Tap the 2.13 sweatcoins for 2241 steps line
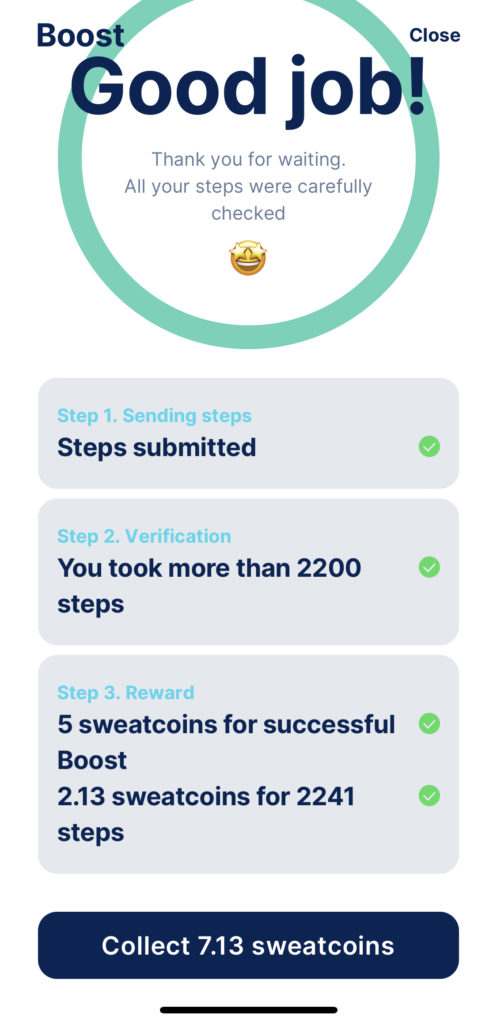This screenshot has height=1024, width=497. (206, 814)
